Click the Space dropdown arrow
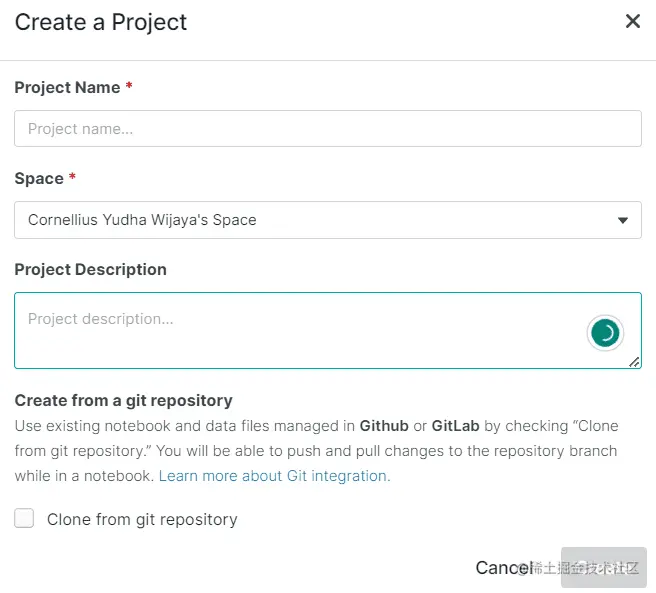656x593 pixels. [622, 220]
